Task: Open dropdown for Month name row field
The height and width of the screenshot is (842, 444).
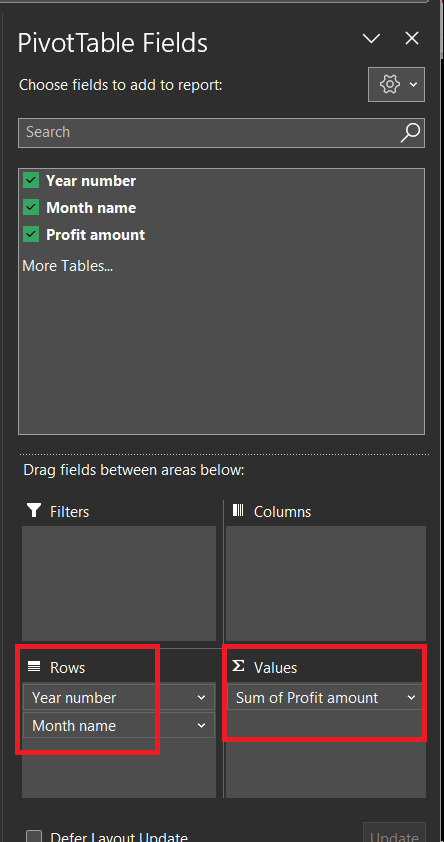Action: coord(201,725)
